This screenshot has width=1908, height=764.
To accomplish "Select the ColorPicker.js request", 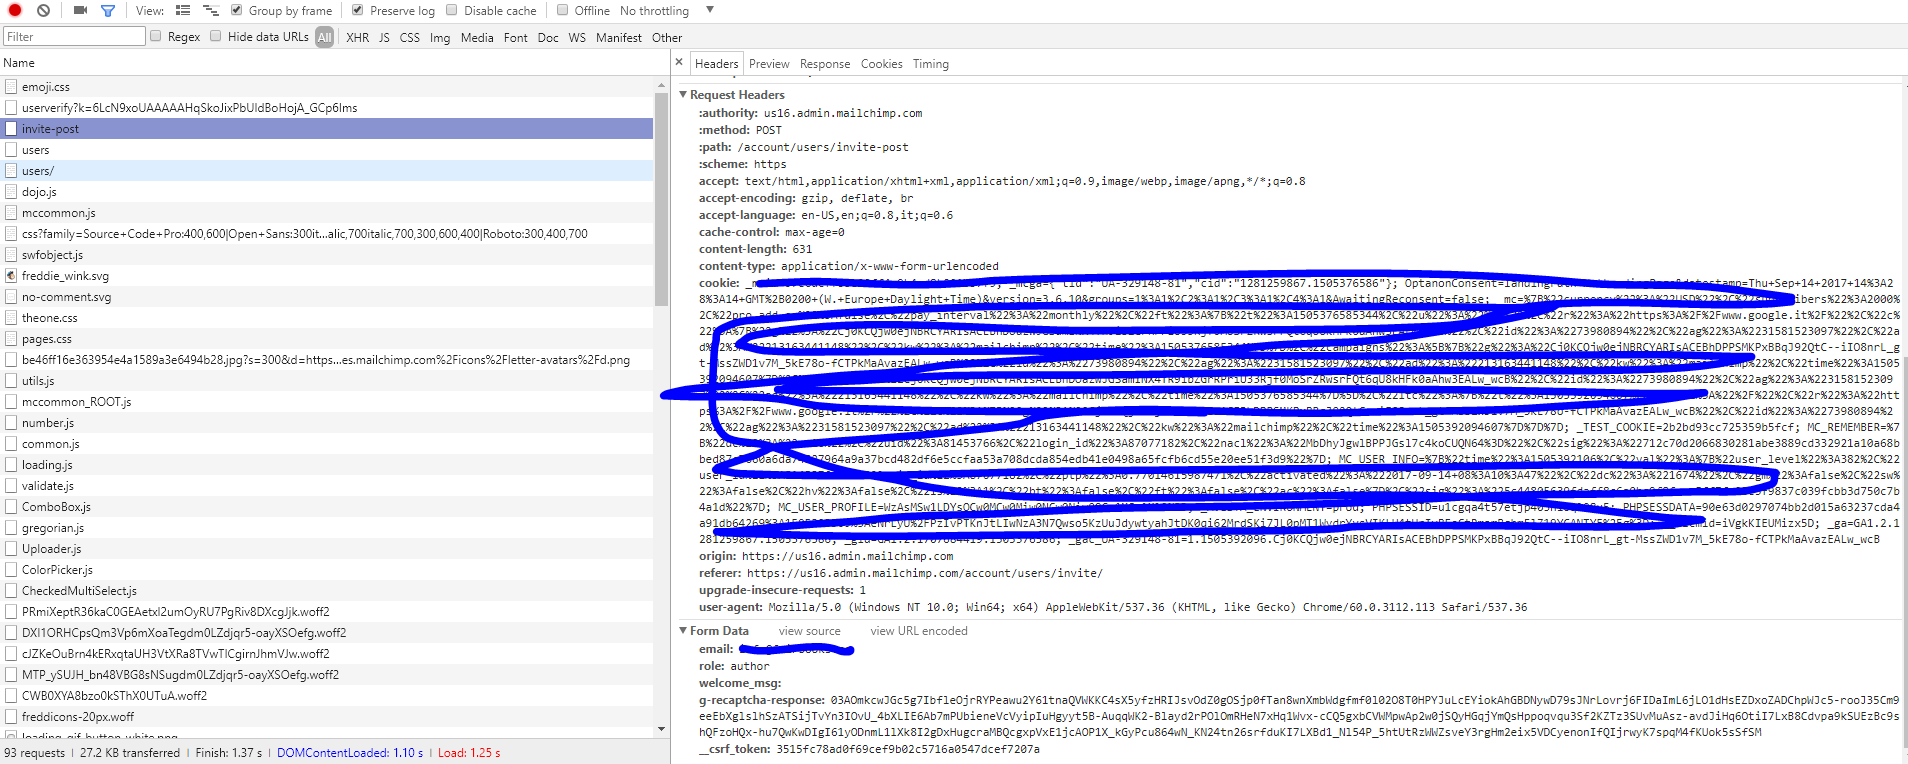I will 328,570.
